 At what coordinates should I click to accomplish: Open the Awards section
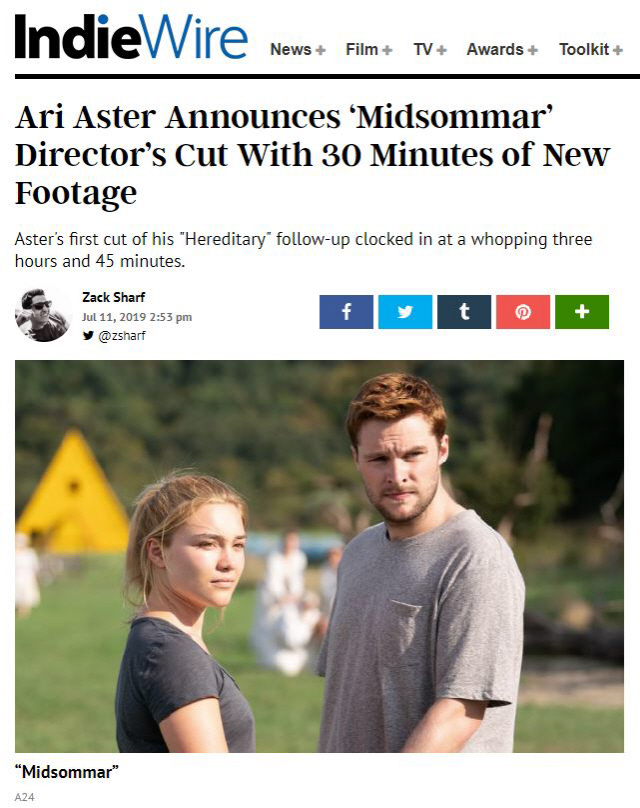tap(495, 49)
